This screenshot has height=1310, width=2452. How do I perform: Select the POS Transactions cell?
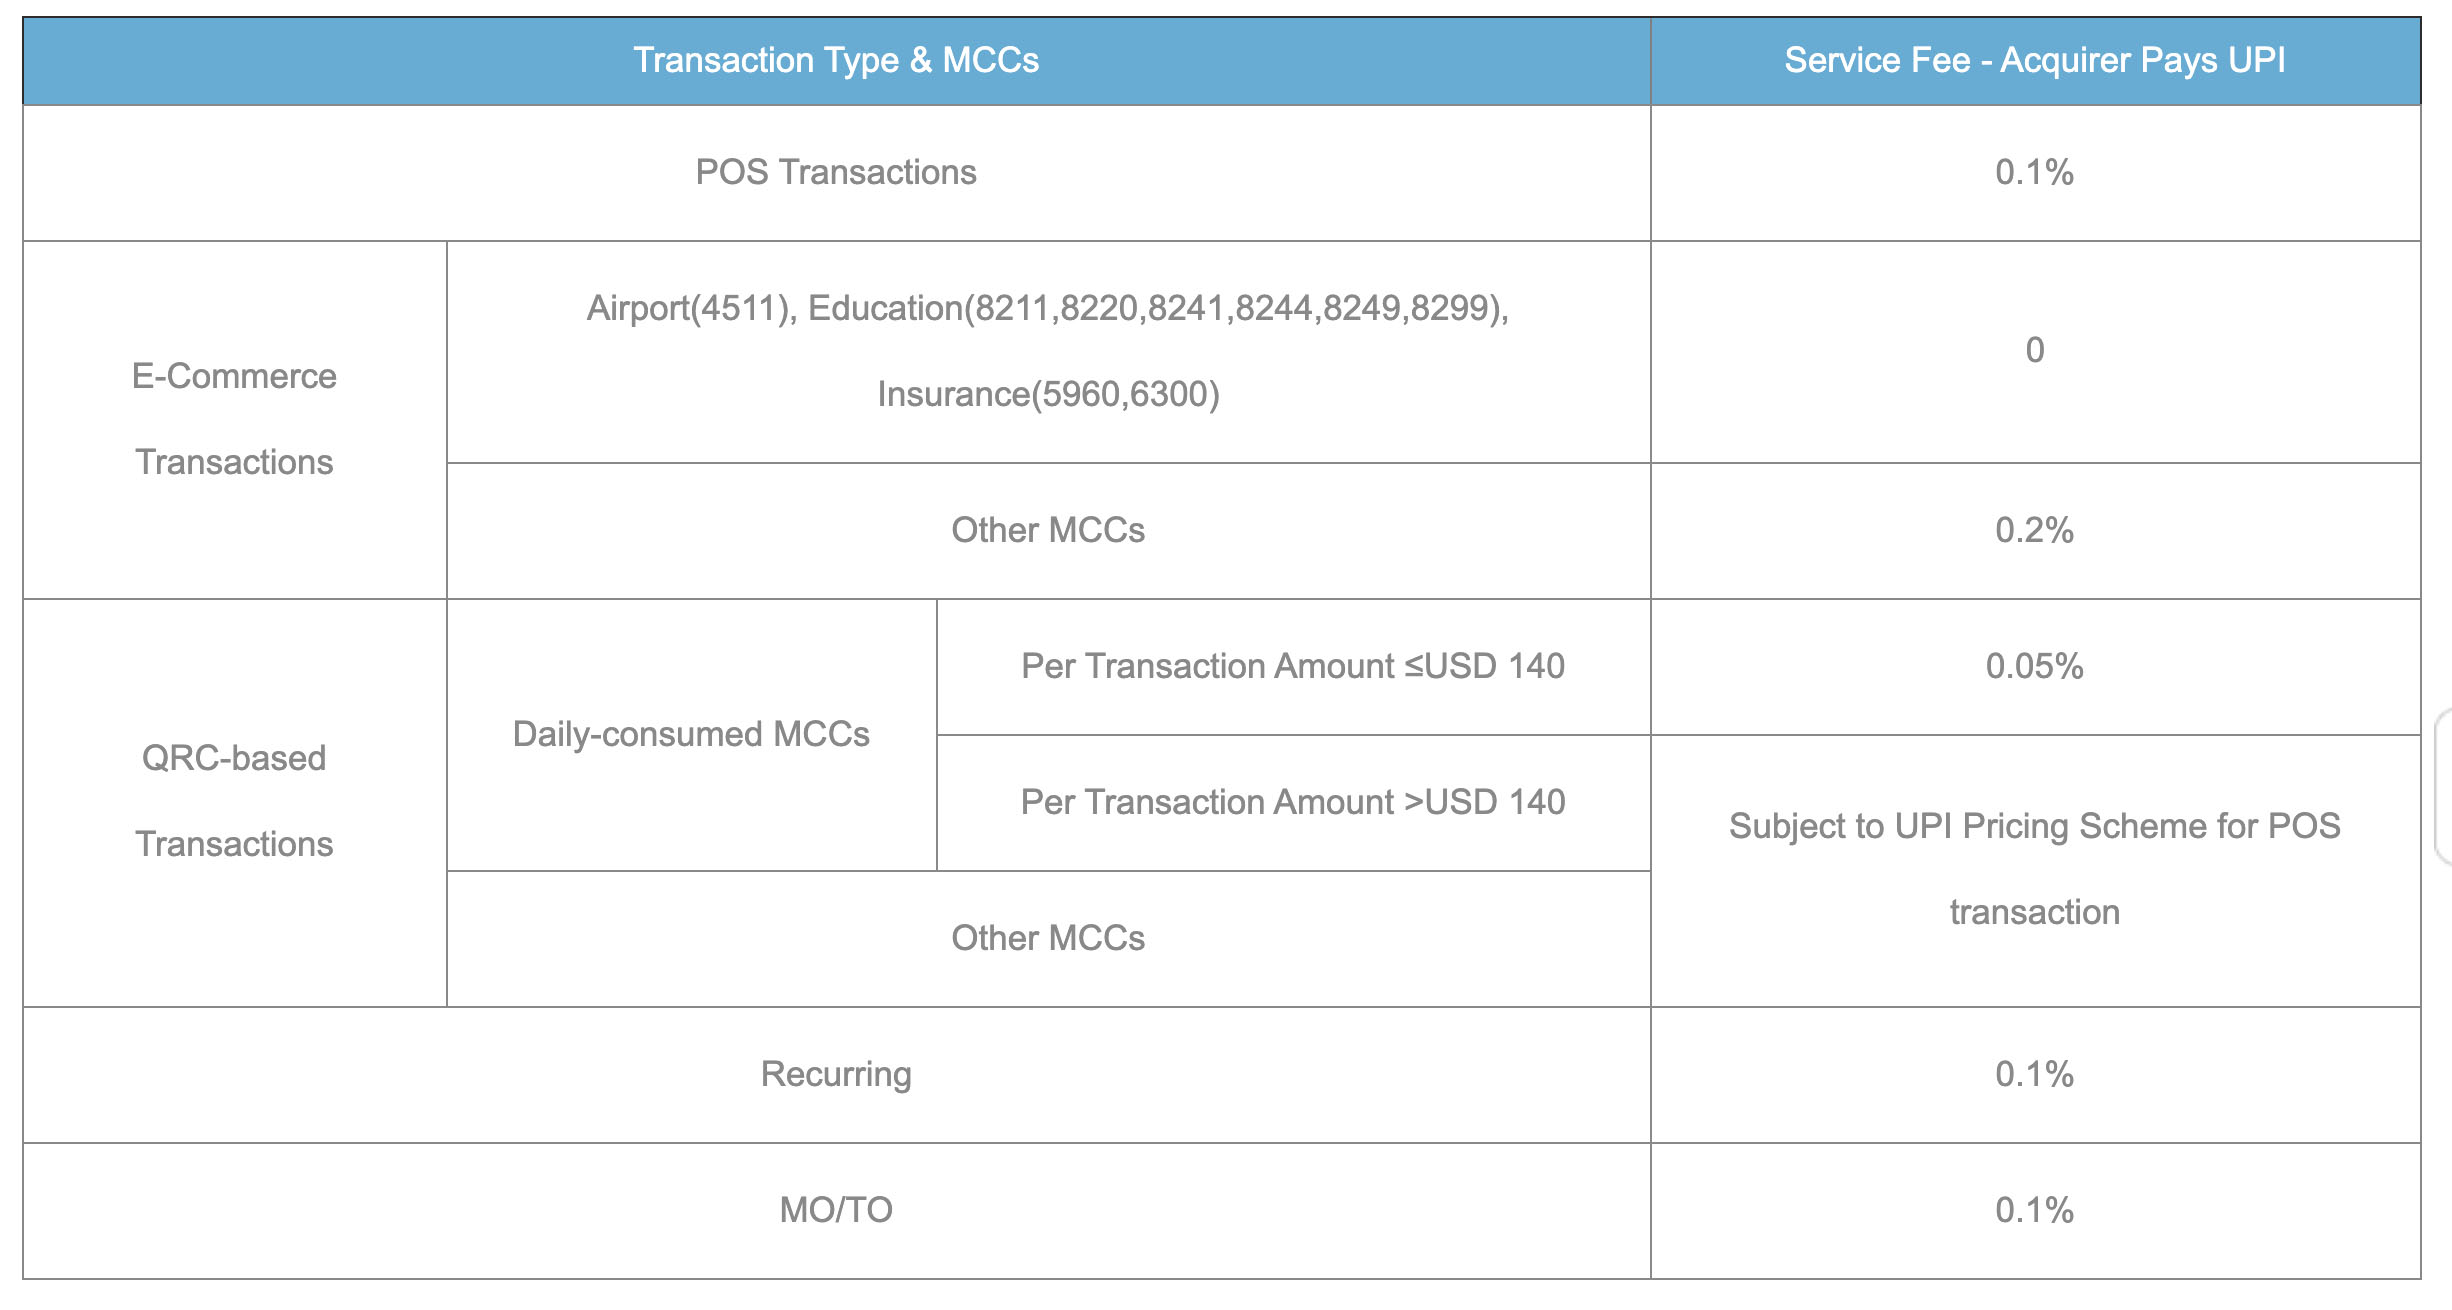coord(836,172)
